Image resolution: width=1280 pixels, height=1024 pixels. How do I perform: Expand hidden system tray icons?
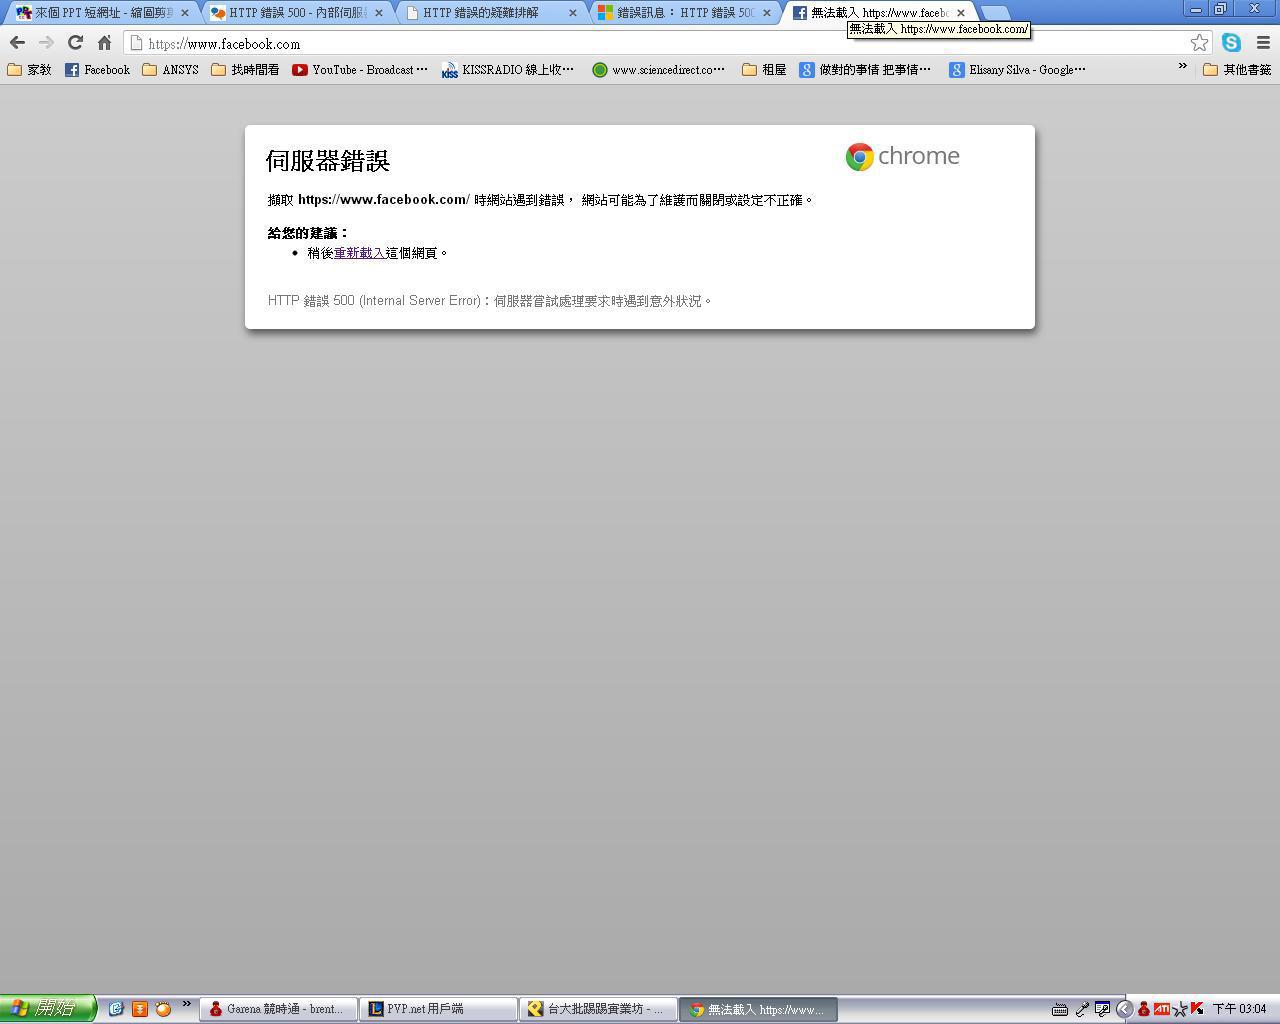click(1124, 1010)
